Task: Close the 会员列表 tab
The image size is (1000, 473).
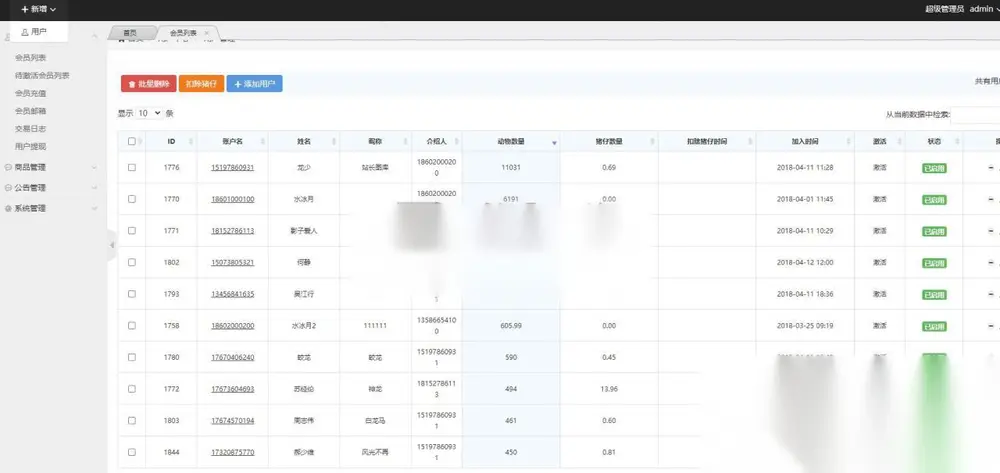Action: pos(207,33)
